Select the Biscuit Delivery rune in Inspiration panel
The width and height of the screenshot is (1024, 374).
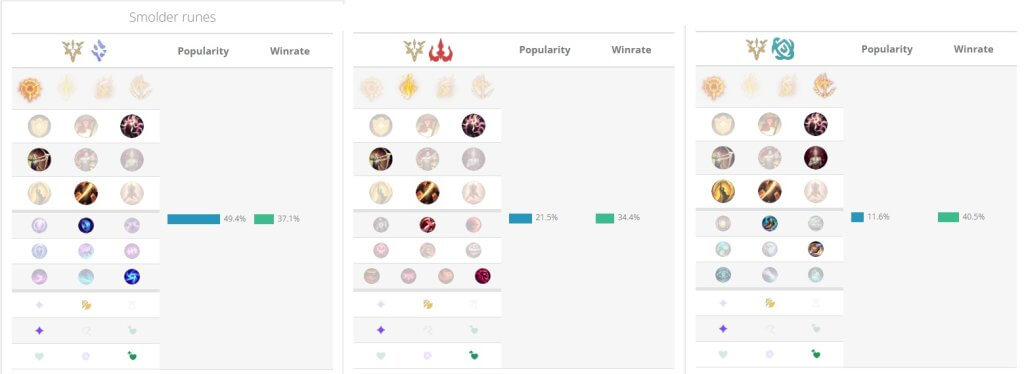pos(816,249)
